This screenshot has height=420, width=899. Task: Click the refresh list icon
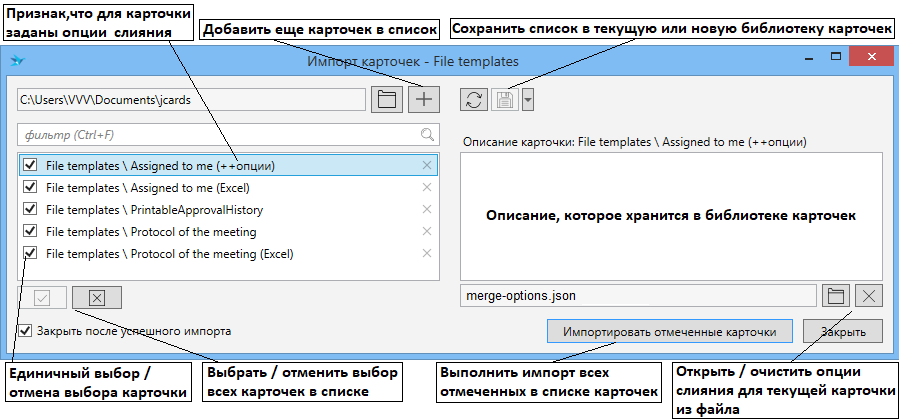coord(475,99)
